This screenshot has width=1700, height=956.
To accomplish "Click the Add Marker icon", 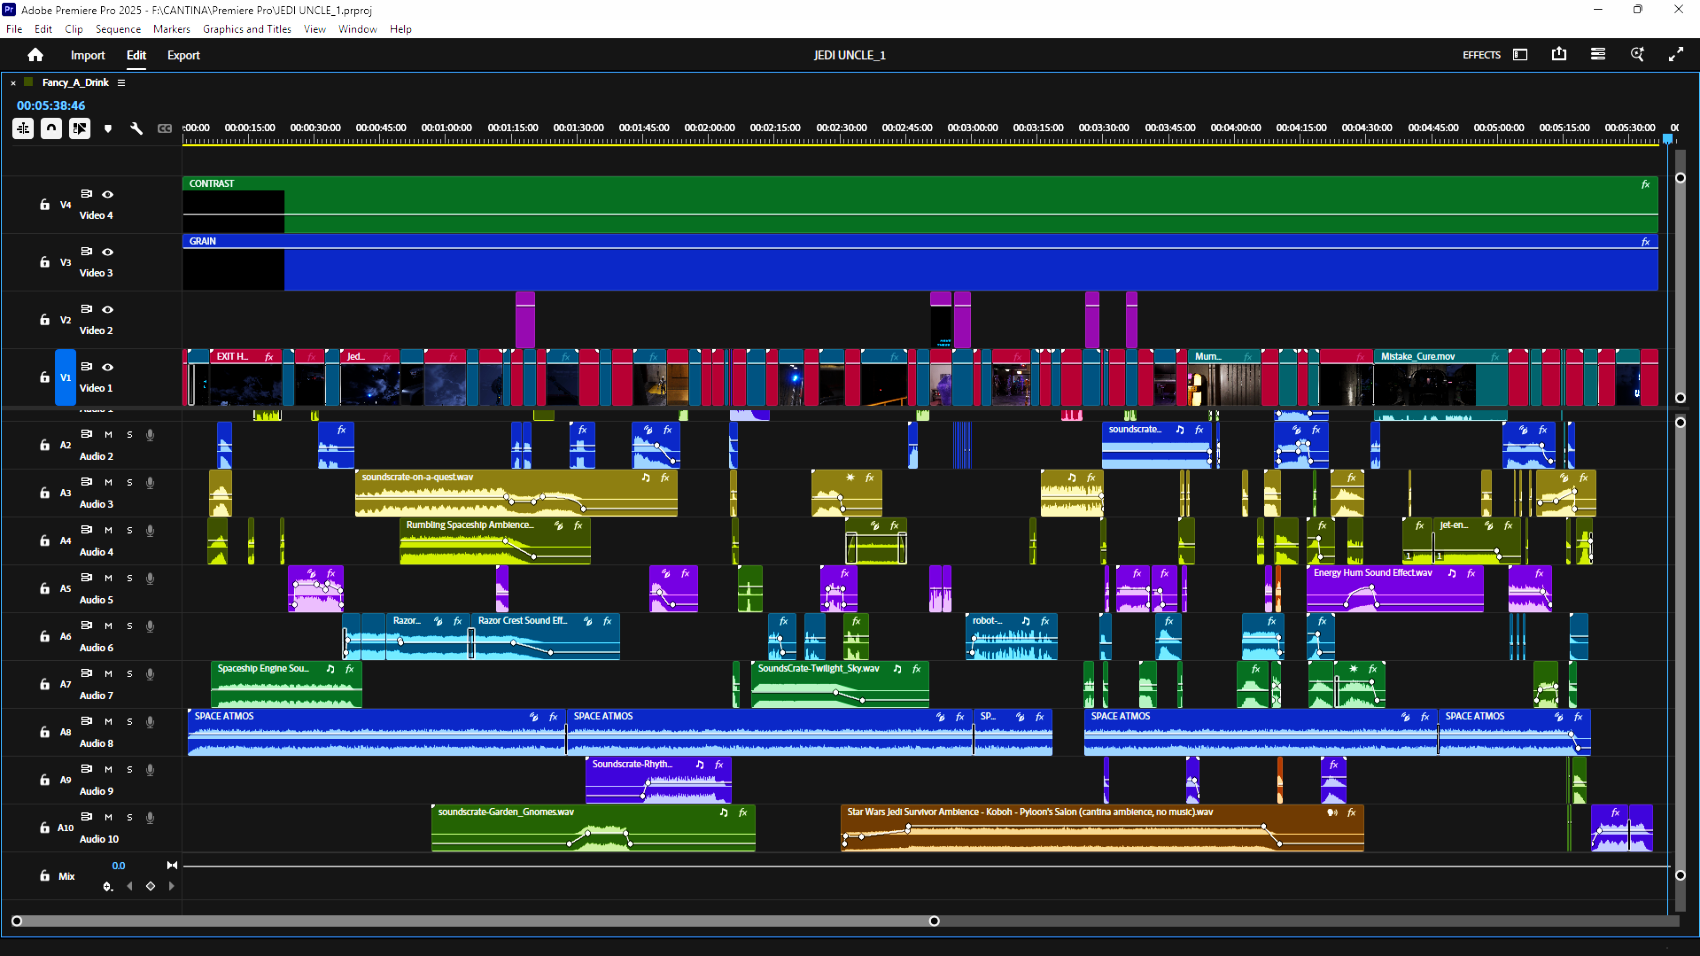I will tap(108, 129).
